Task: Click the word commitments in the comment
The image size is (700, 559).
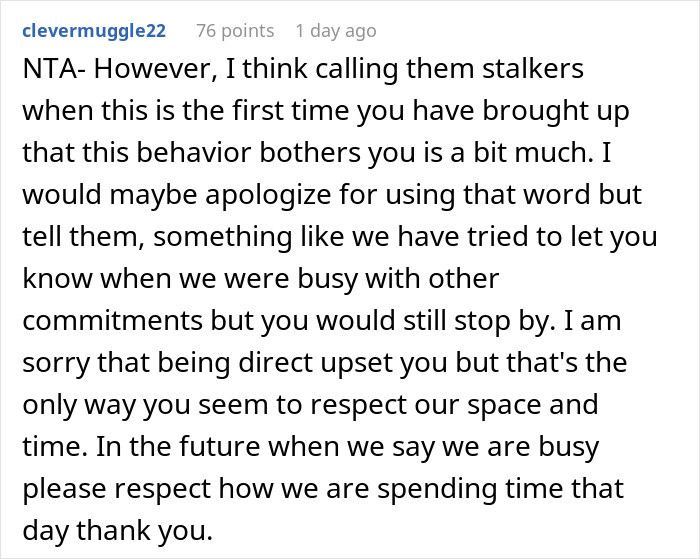Action: tap(112, 321)
